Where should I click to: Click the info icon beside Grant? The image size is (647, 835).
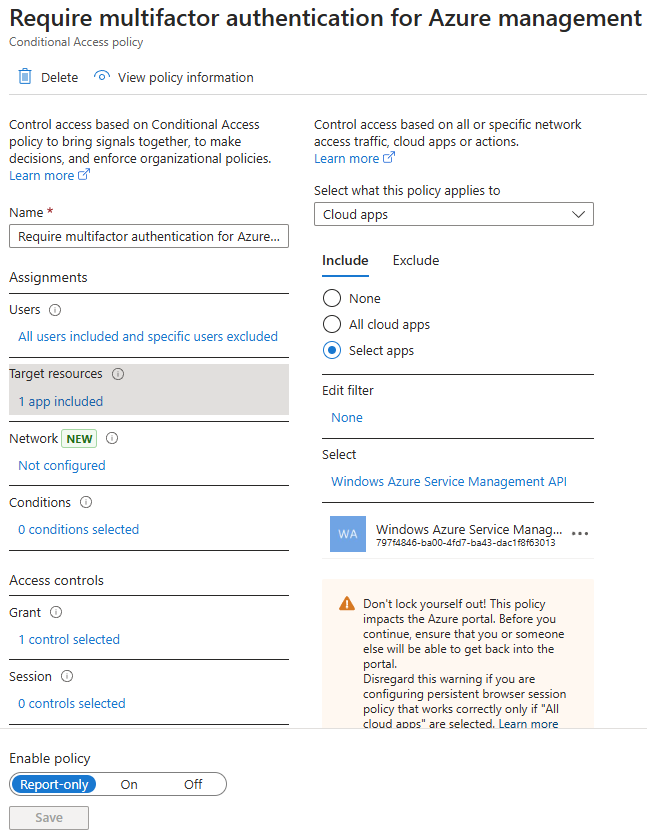[56, 612]
